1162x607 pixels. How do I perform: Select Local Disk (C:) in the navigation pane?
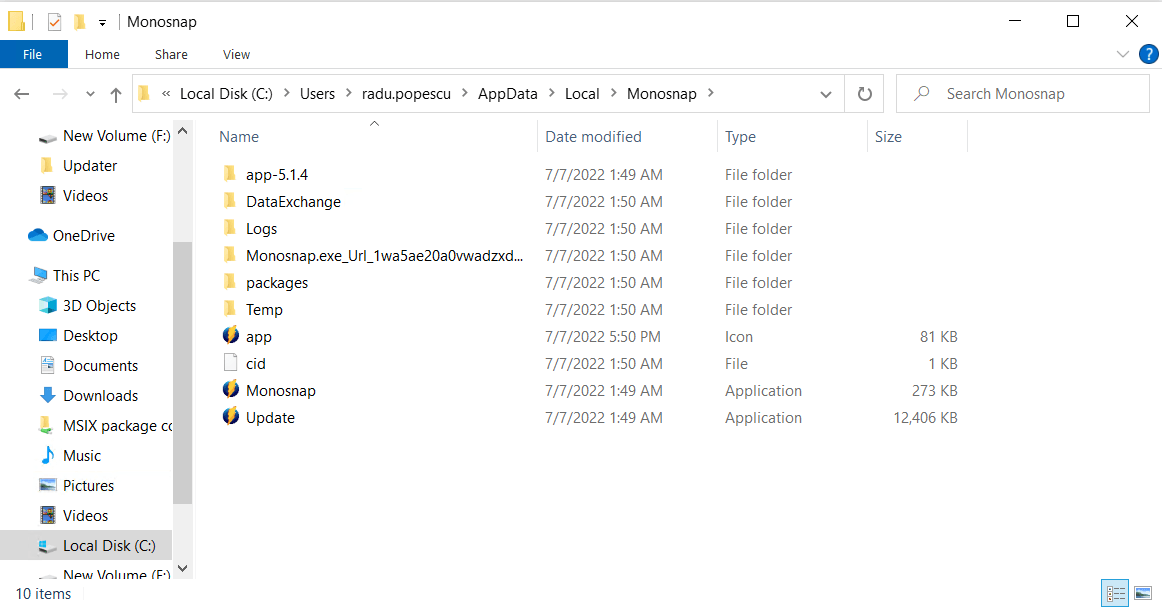pyautogui.click(x=86, y=545)
